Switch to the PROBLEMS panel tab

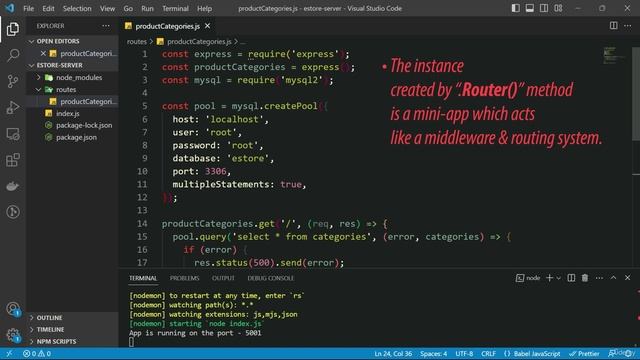(x=184, y=278)
